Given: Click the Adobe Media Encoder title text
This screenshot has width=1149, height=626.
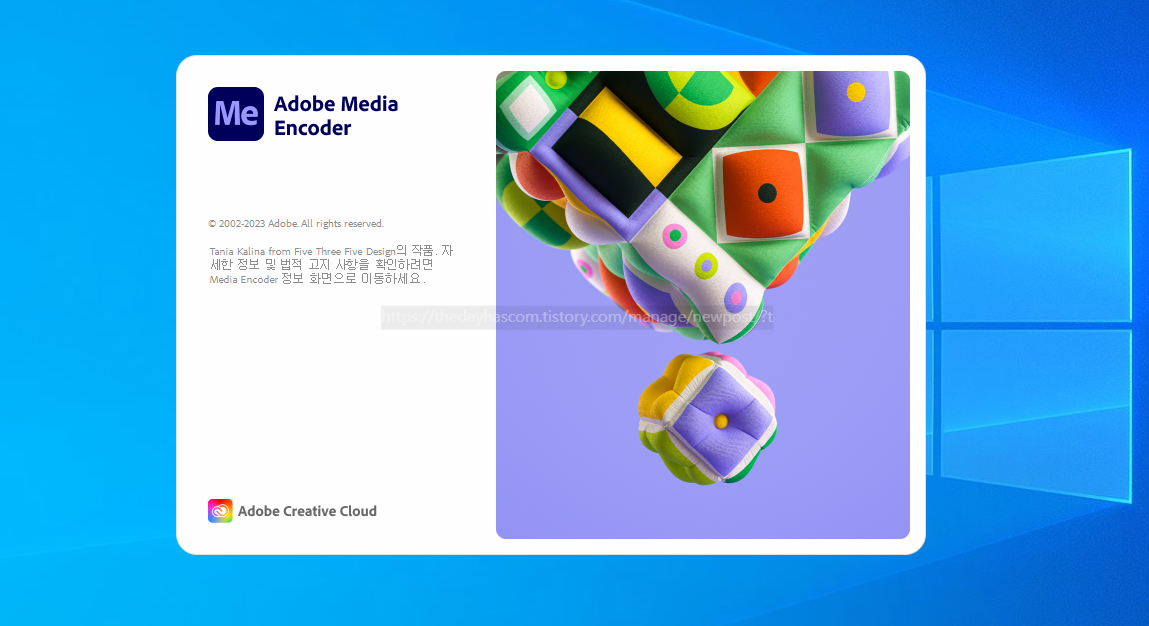Looking at the screenshot, I should click(x=336, y=115).
